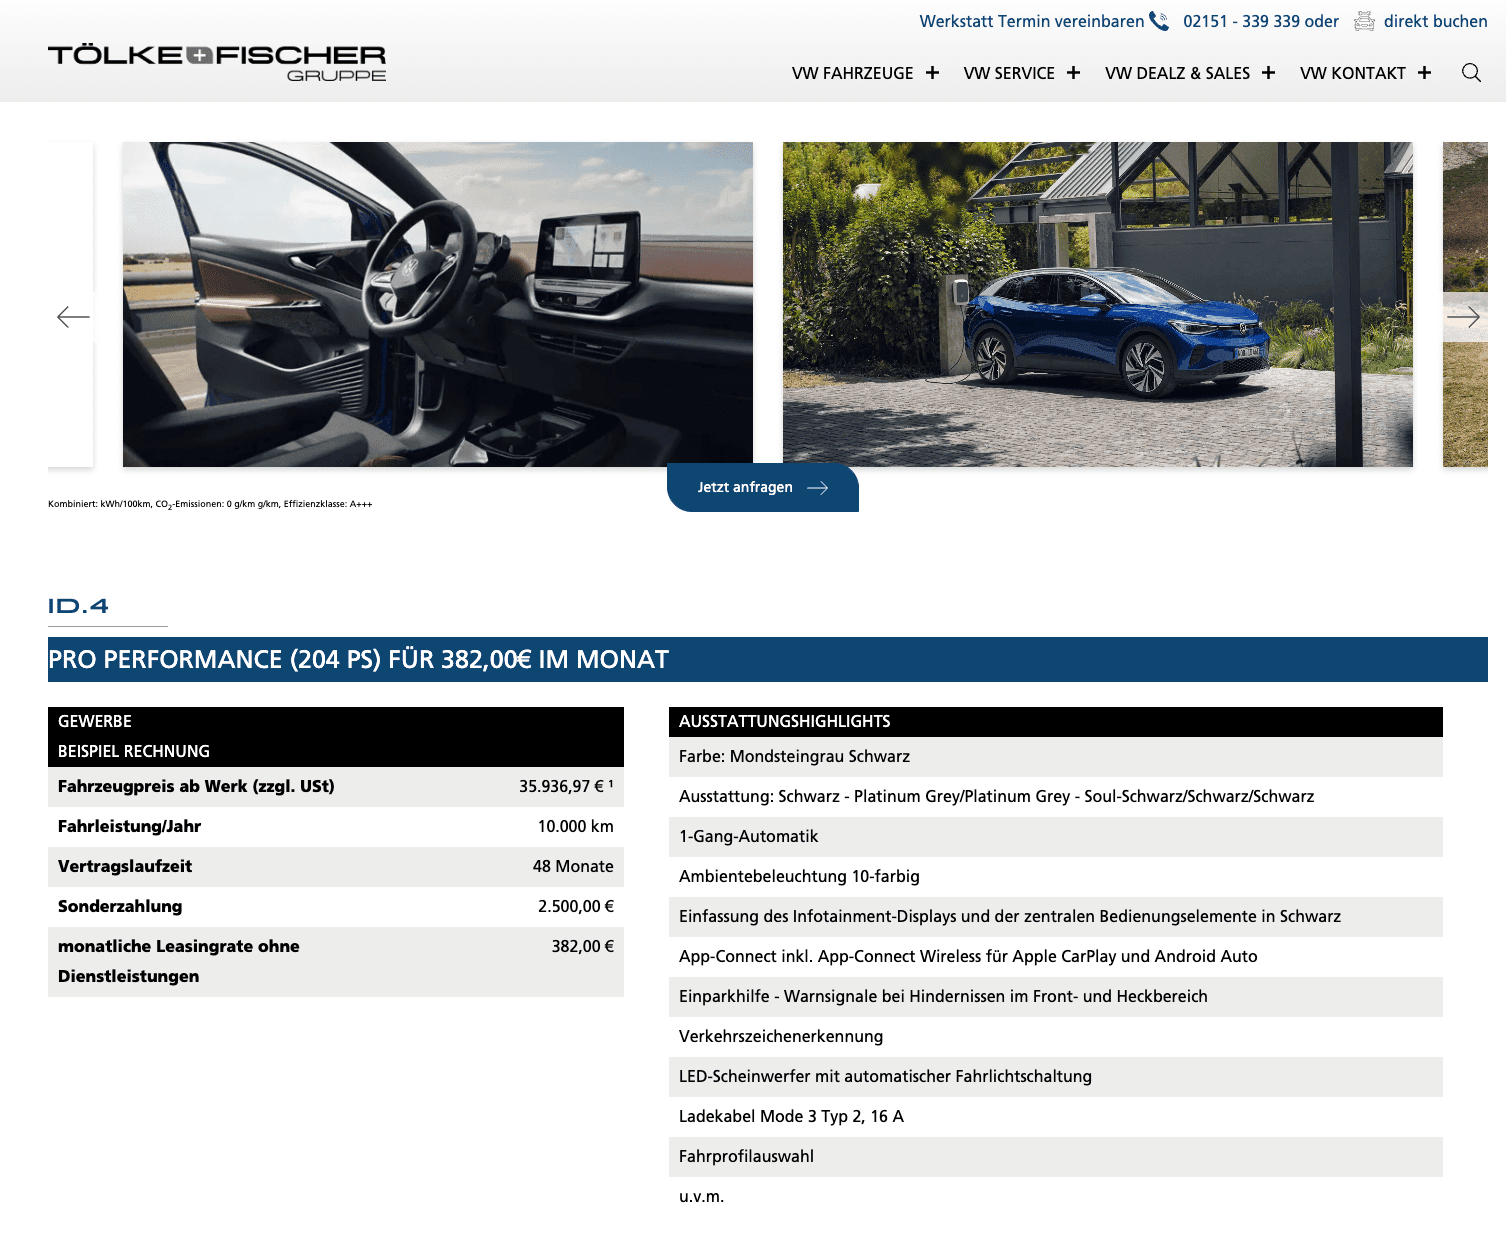Viewport: 1506px width, 1238px height.
Task: Expand VW Fahrzeuge plus icon
Action: (932, 73)
